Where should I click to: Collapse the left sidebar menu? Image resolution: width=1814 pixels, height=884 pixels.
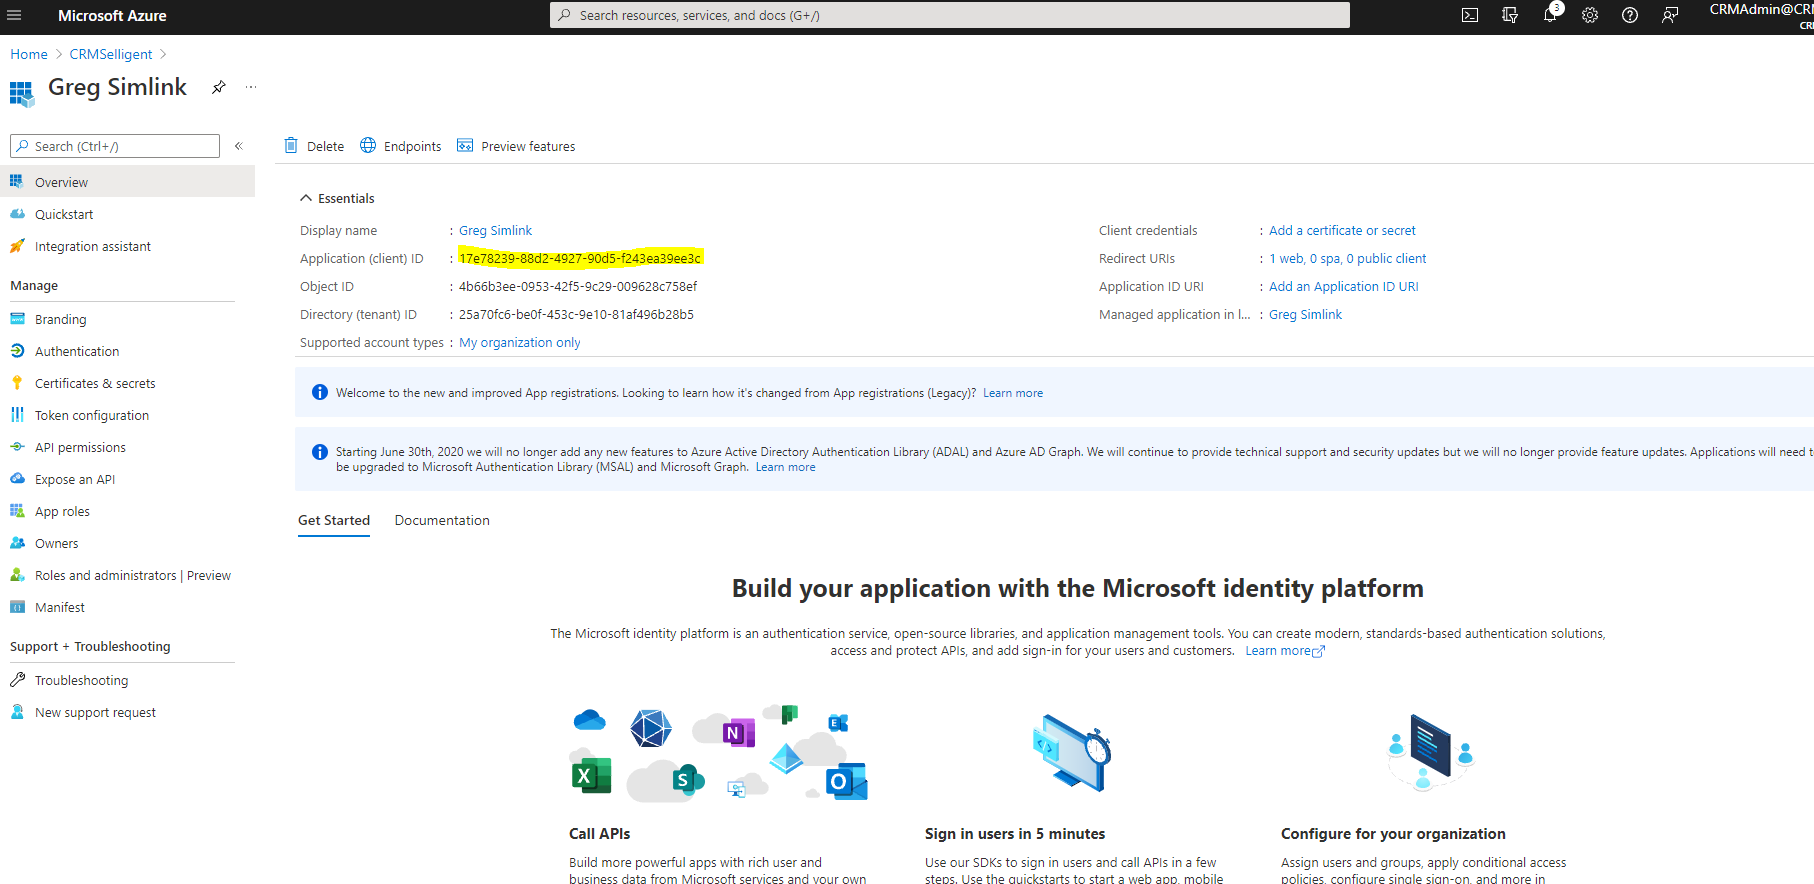point(239,146)
